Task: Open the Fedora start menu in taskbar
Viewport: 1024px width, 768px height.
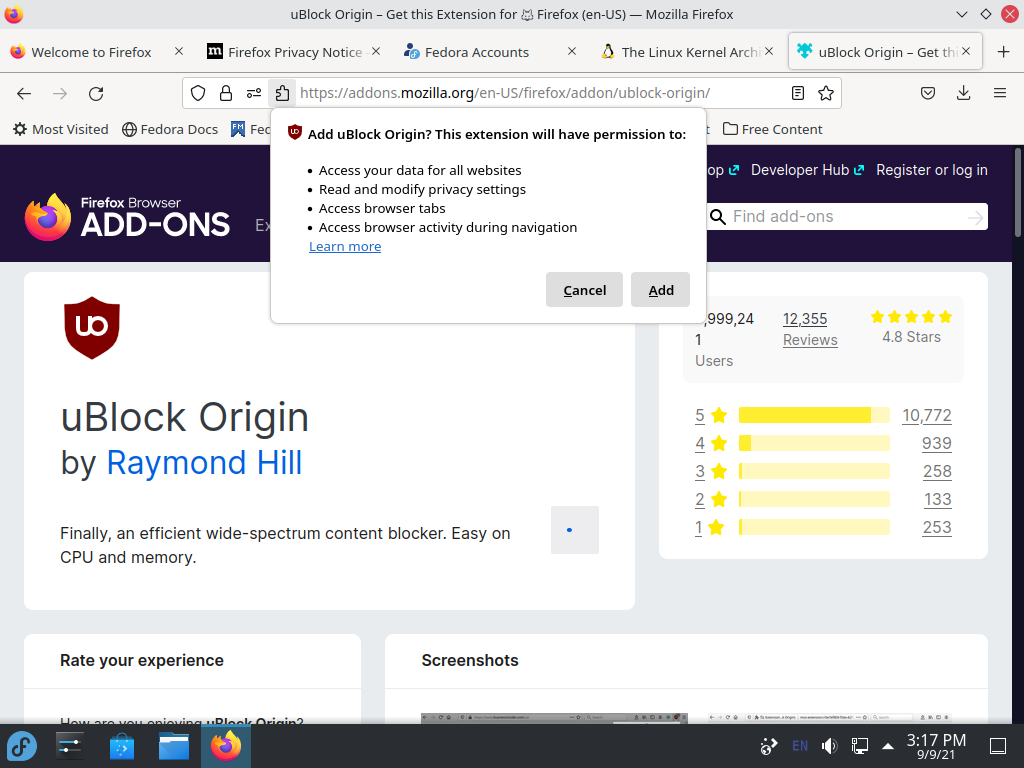Action: pos(22,746)
